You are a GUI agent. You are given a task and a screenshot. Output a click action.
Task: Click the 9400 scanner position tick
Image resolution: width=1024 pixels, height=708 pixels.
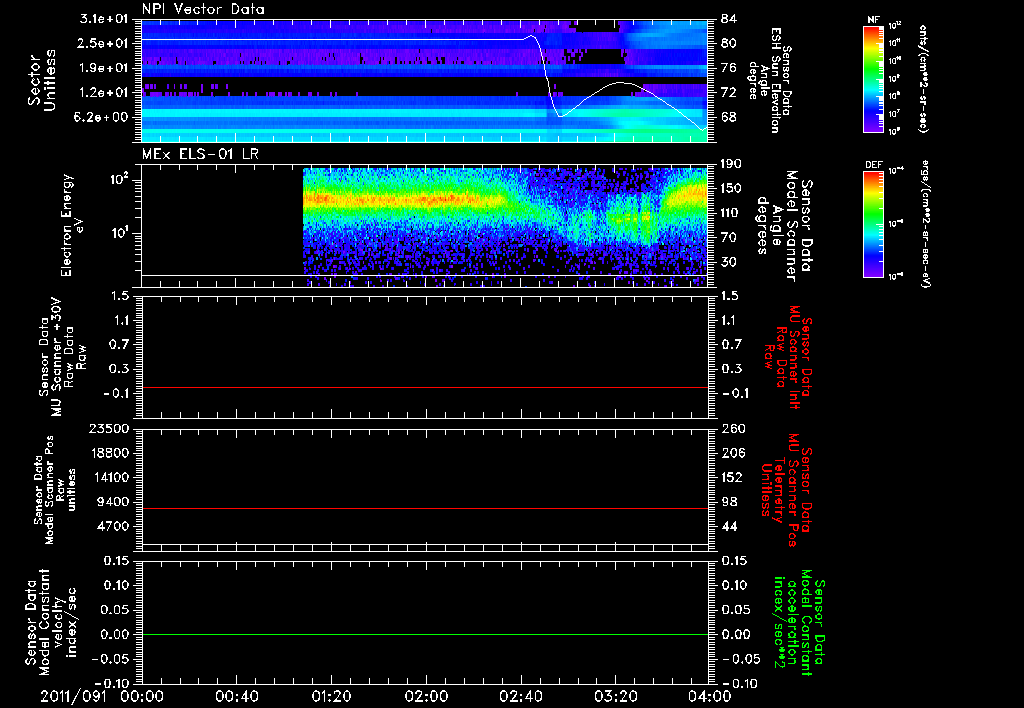coord(113,502)
